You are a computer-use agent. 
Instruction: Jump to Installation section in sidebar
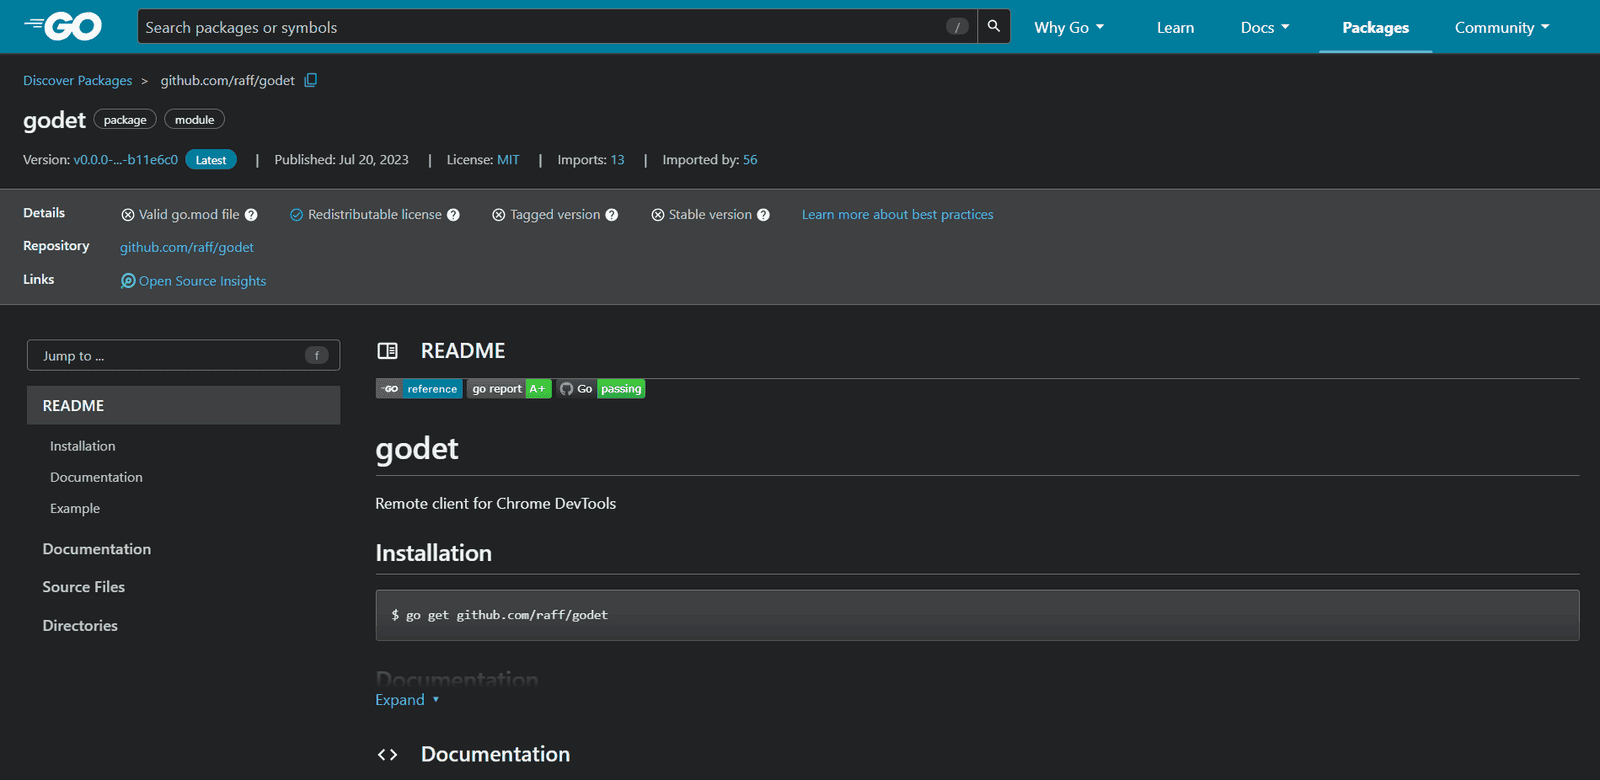pos(83,446)
